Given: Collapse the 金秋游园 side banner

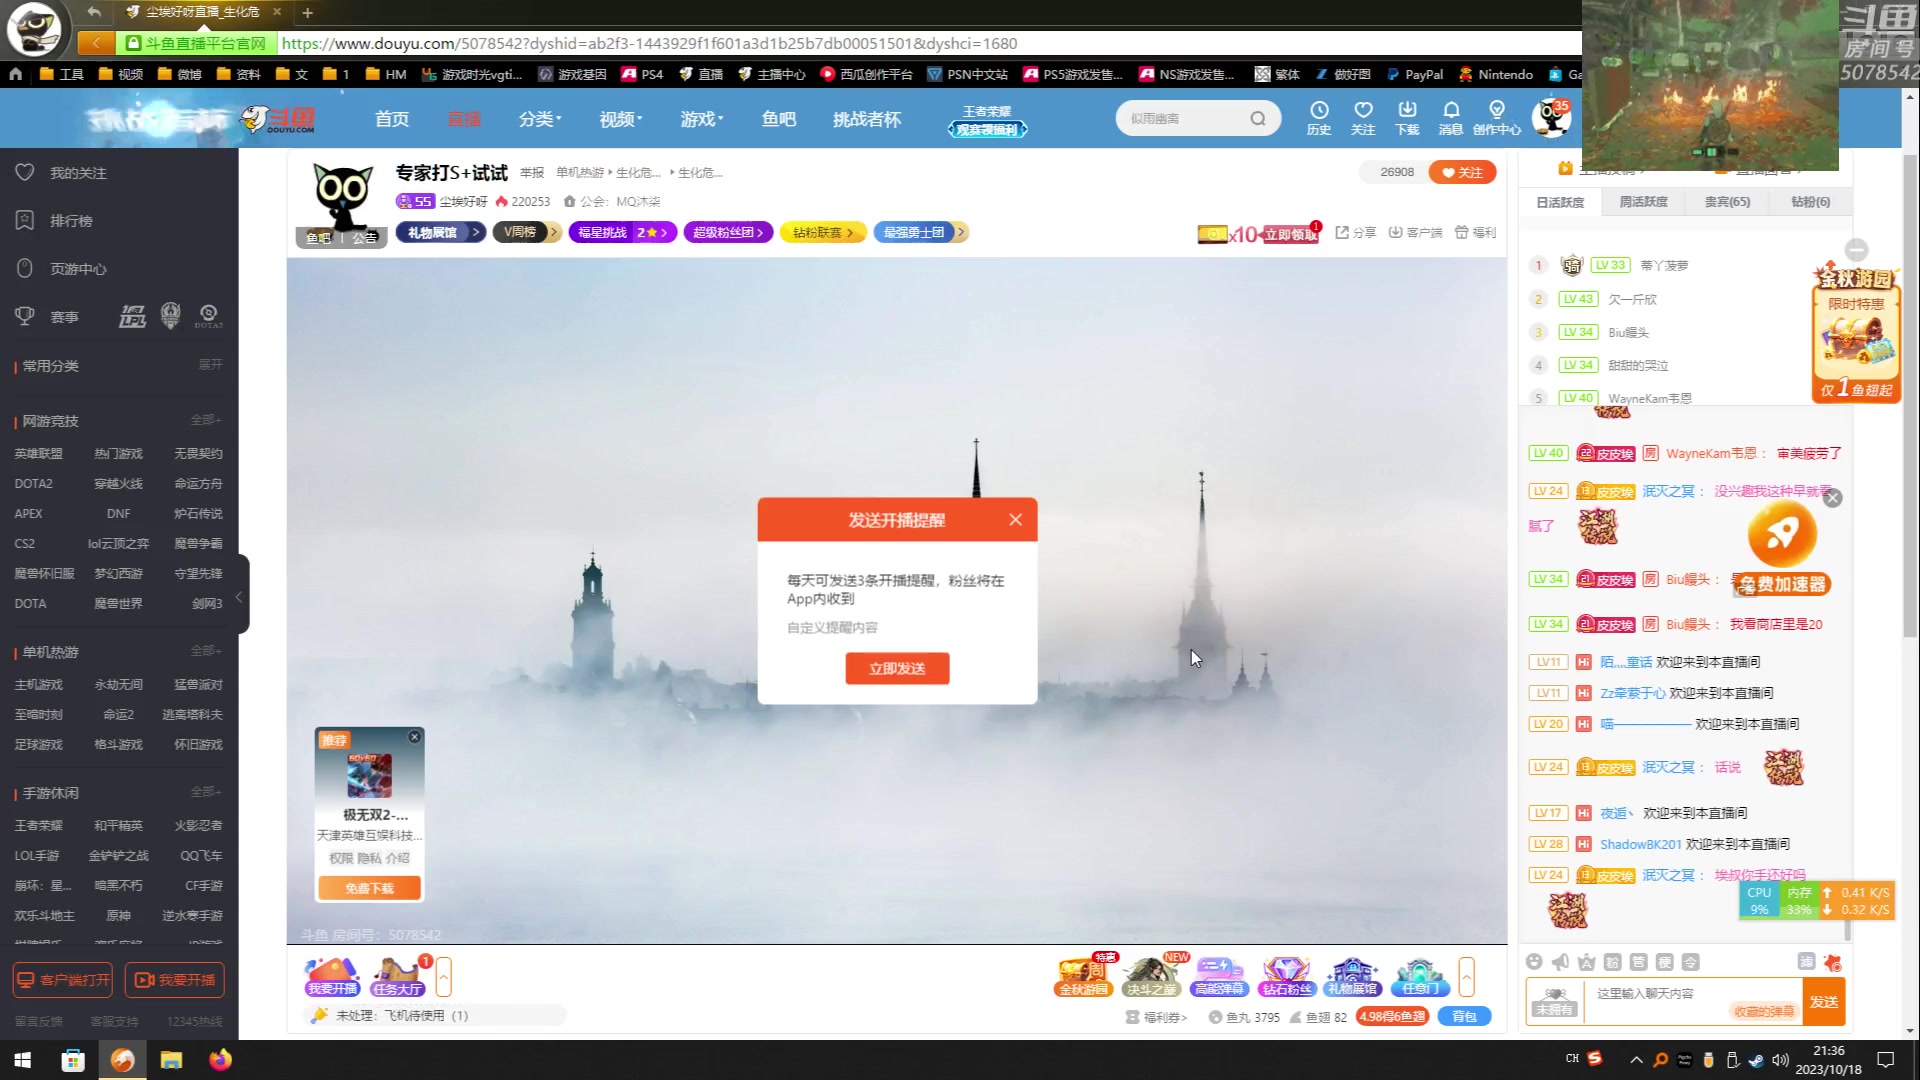Looking at the screenshot, I should click(1856, 250).
